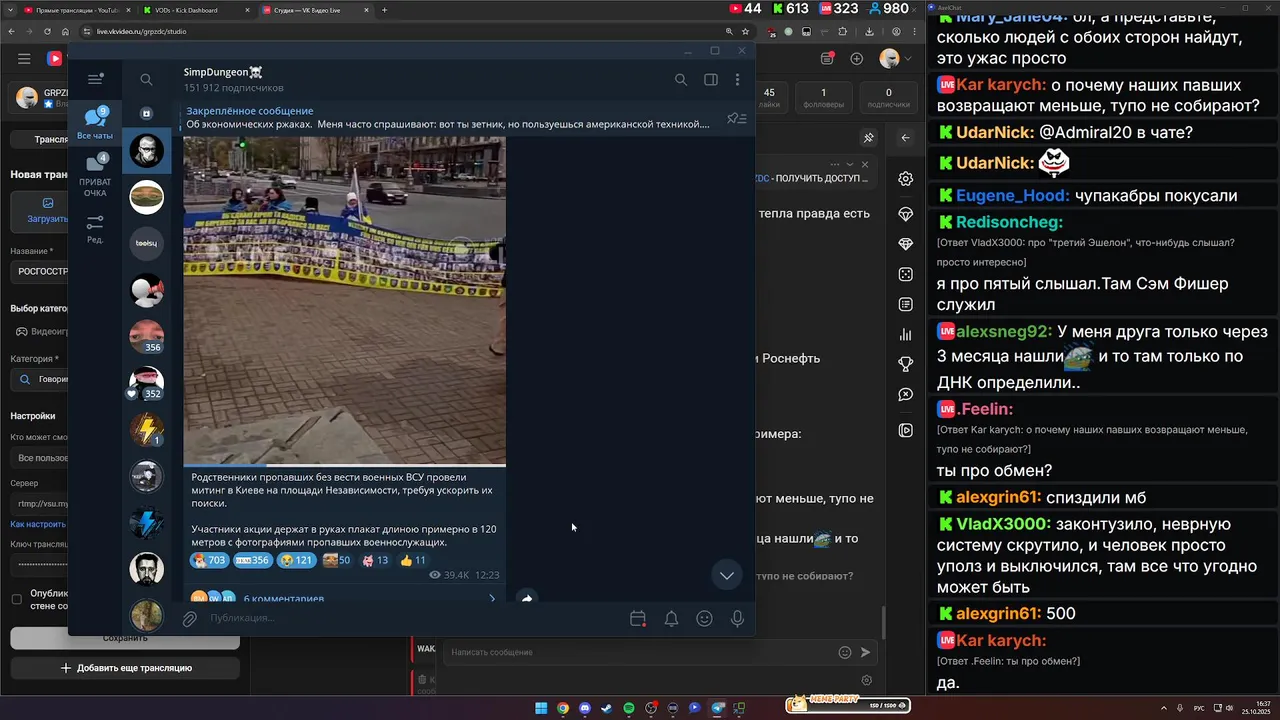Open the trophy icon in VK sidebar
This screenshot has width=1280, height=720.
905,364
